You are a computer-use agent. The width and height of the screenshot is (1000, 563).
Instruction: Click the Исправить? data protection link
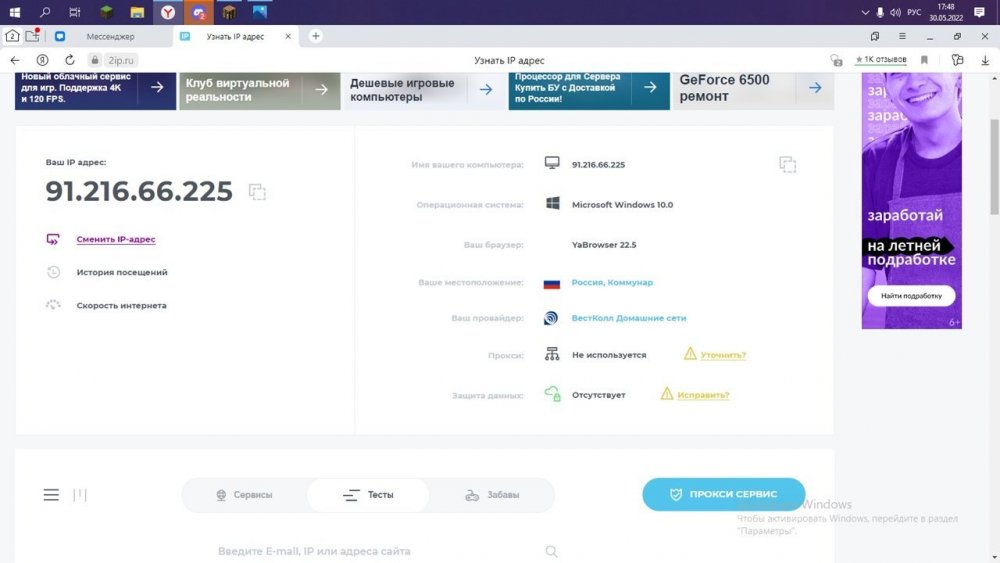pos(703,395)
